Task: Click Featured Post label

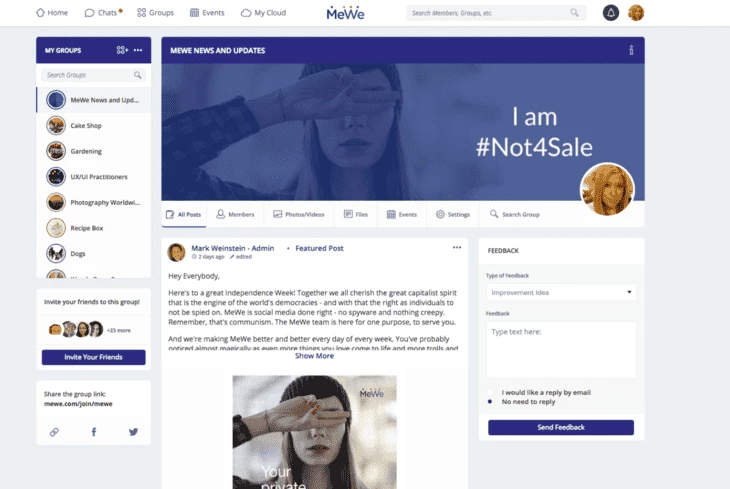Action: 319,248
